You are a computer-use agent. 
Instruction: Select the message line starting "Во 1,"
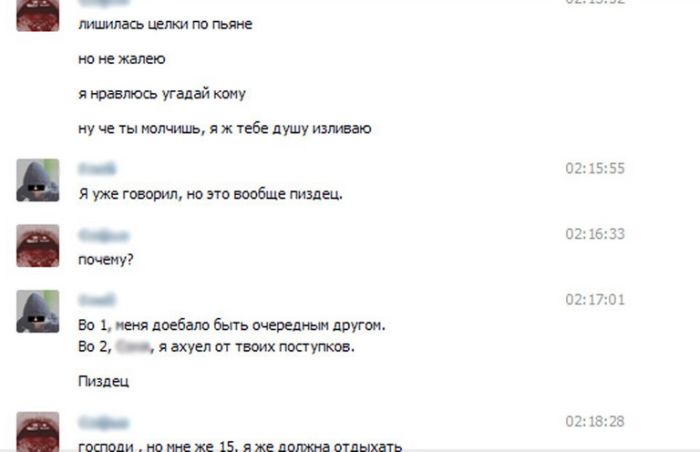click(x=232, y=325)
